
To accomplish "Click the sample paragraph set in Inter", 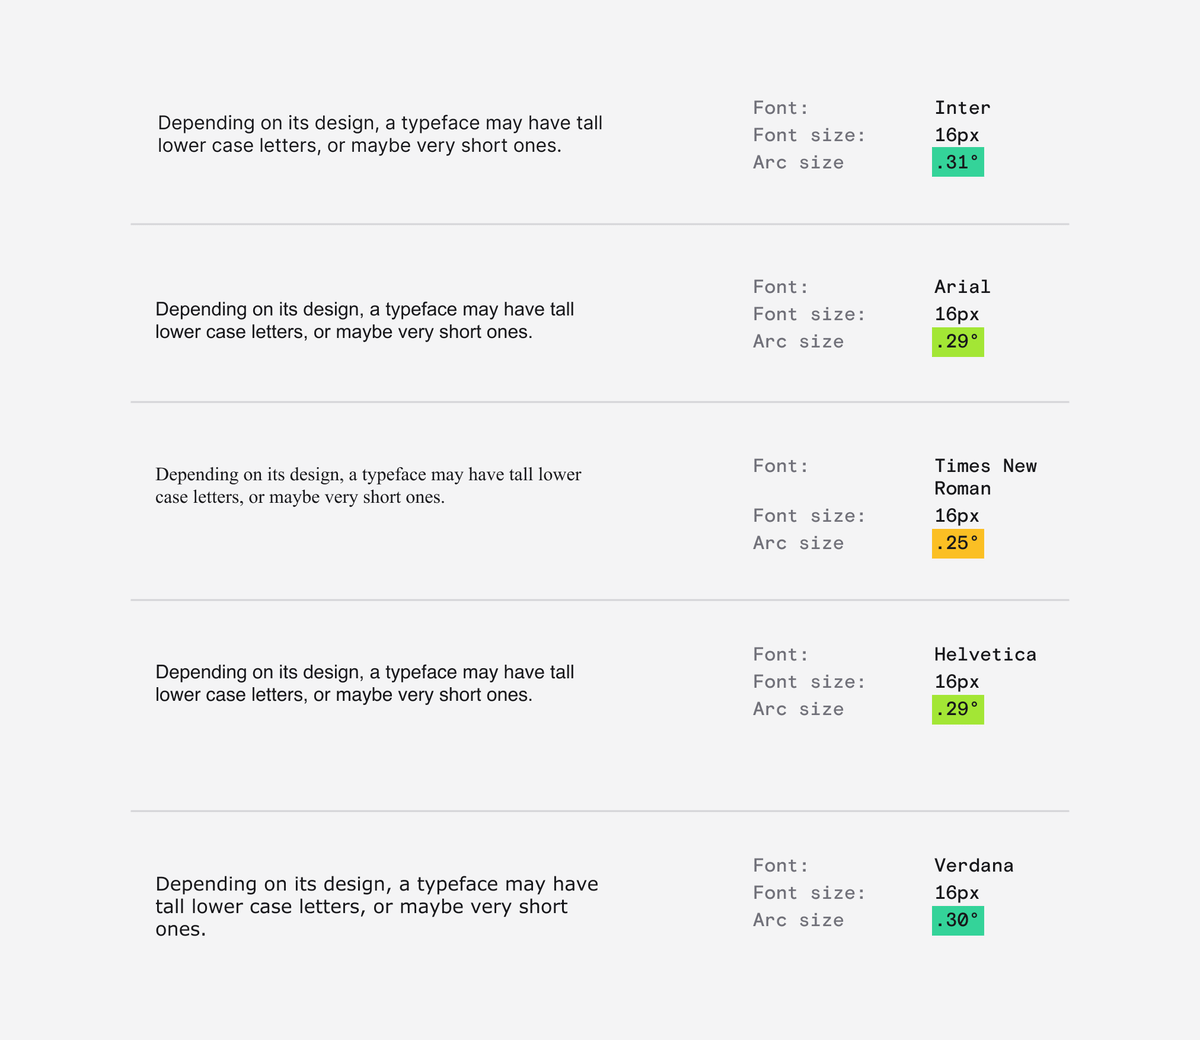I will tap(380, 134).
